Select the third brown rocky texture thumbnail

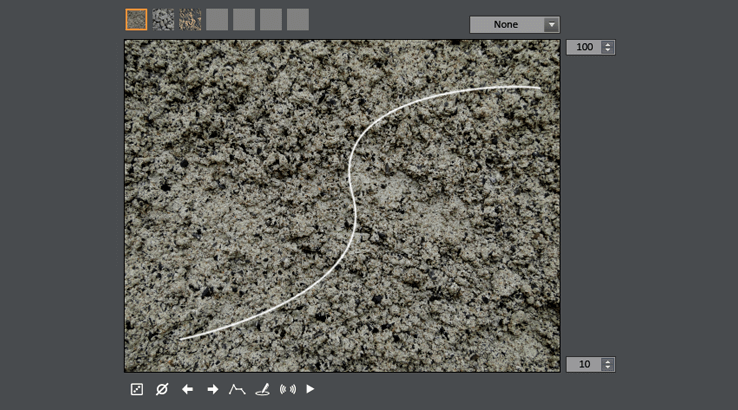(190, 20)
